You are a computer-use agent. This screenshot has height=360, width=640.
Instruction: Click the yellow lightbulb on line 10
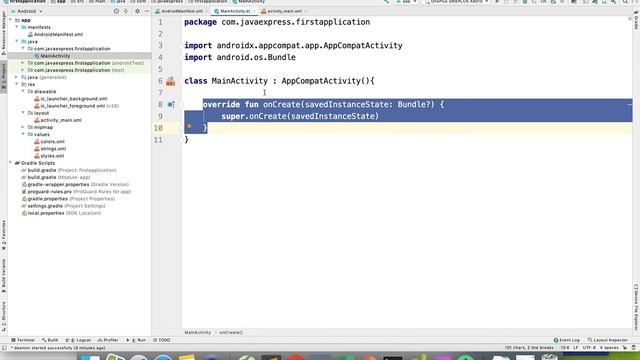pyautogui.click(x=189, y=127)
